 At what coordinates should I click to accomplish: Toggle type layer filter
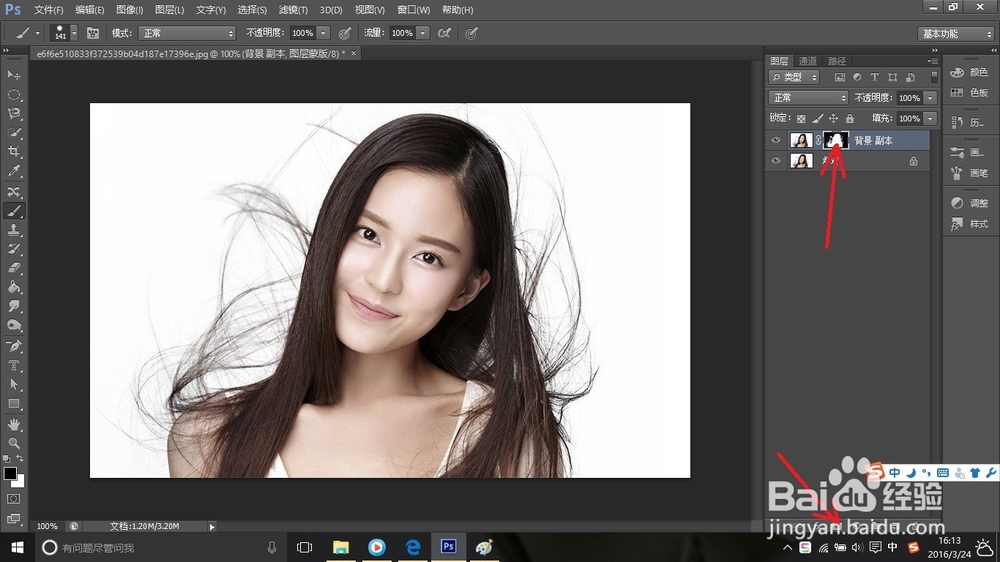click(x=874, y=77)
